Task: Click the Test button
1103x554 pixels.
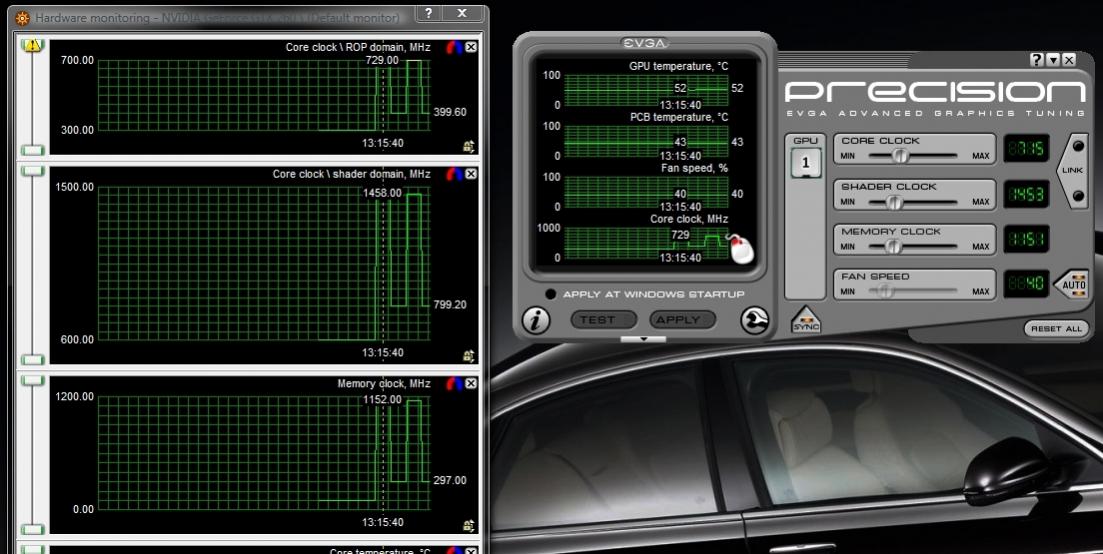Action: point(604,320)
